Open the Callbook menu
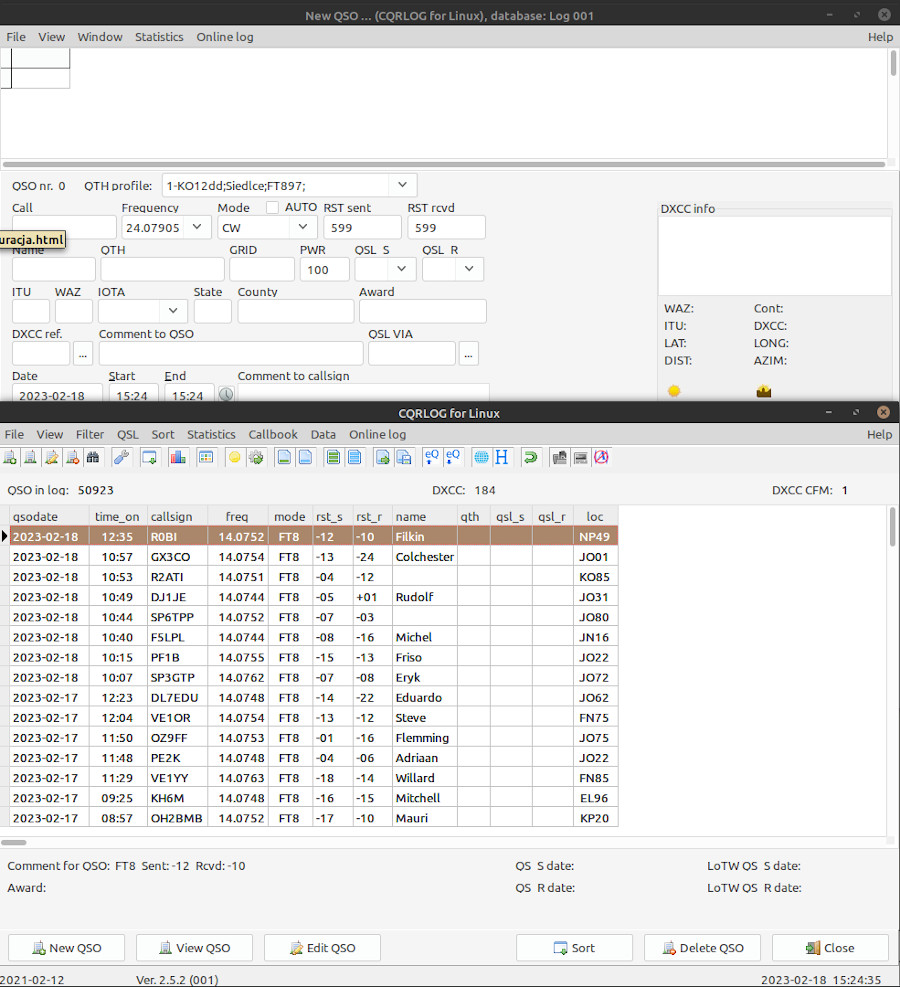 pyautogui.click(x=273, y=435)
